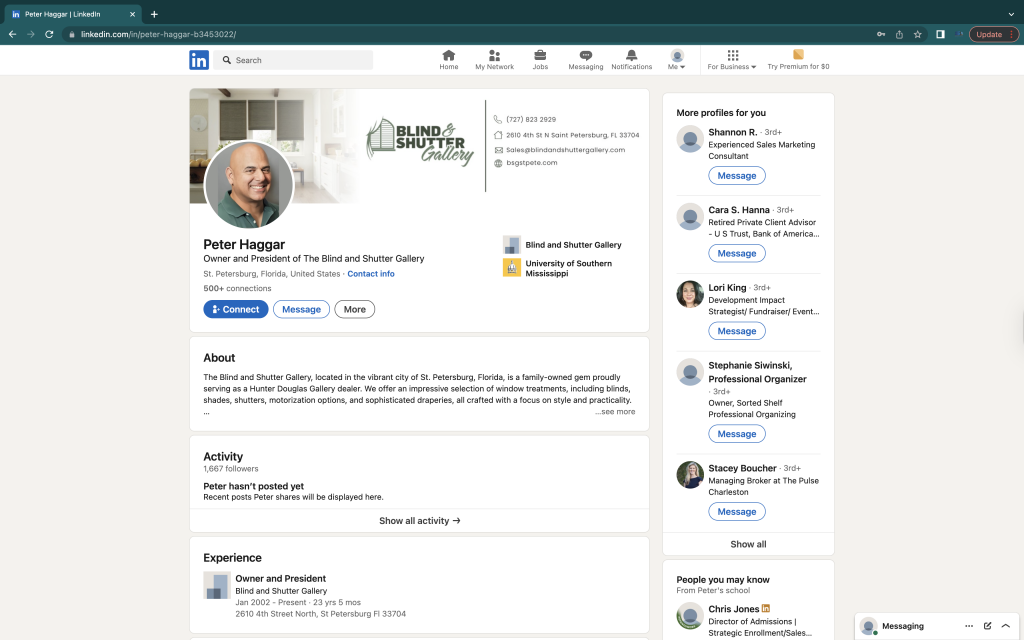Bookmark this page with star icon
The height and width of the screenshot is (640, 1024).
point(917,34)
